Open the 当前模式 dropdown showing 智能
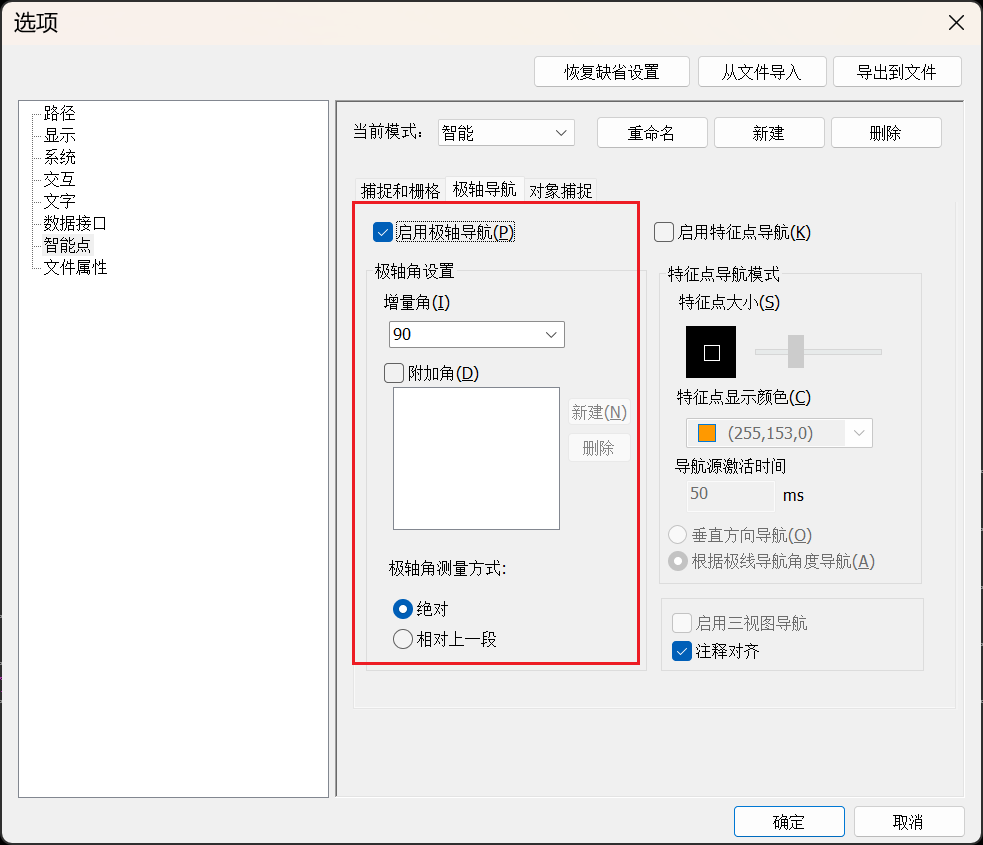Image resolution: width=983 pixels, height=845 pixels. [x=506, y=133]
